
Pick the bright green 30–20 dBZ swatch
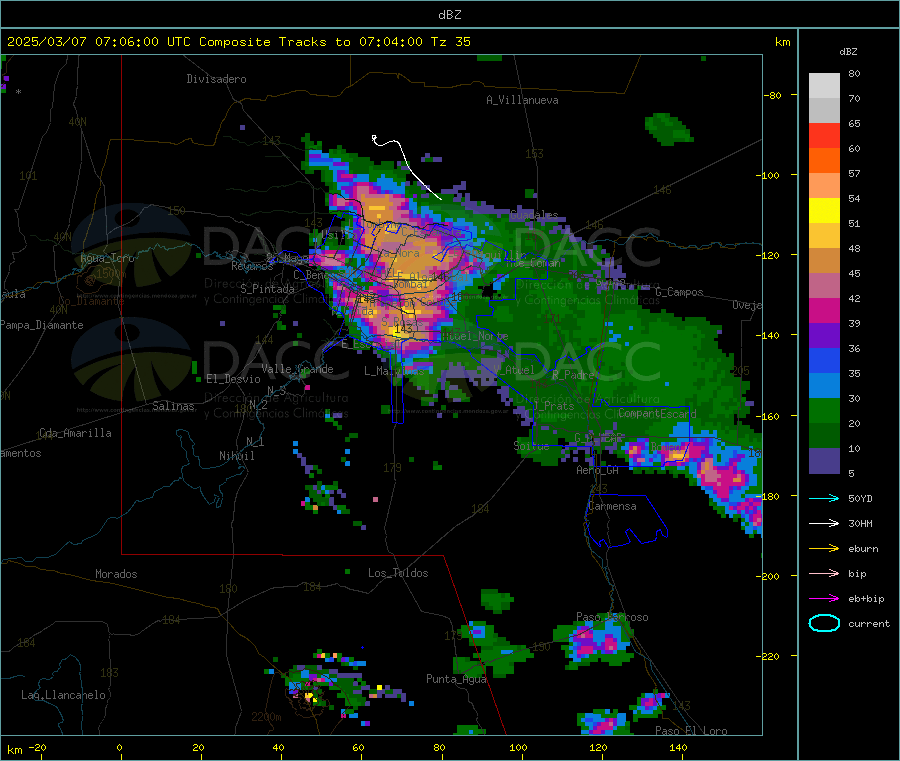point(824,410)
